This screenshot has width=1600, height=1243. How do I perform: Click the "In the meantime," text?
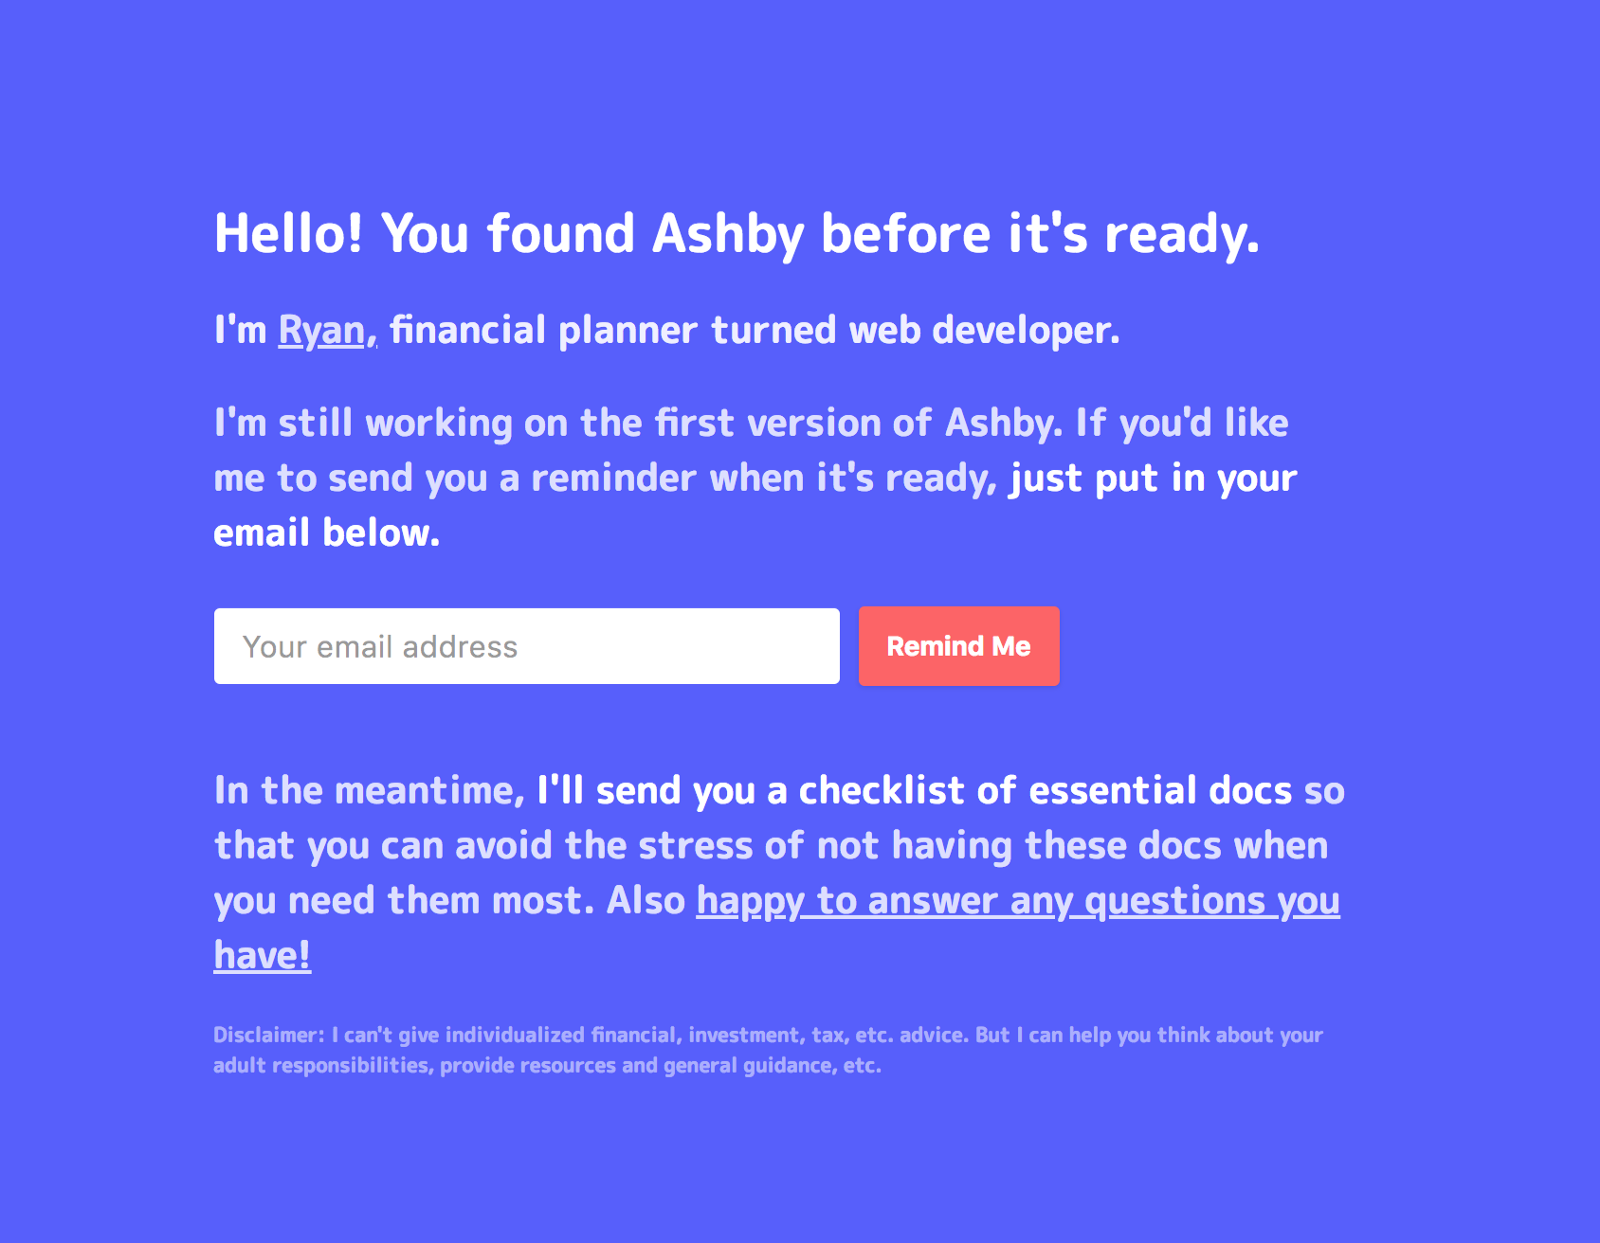click(x=369, y=791)
